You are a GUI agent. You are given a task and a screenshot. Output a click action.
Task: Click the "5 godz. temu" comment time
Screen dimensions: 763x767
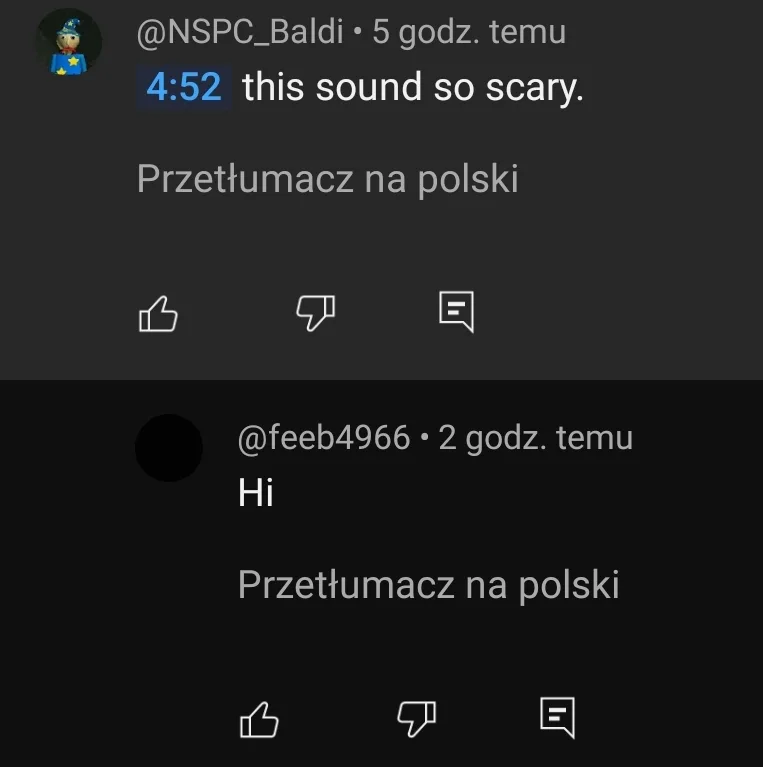(x=469, y=33)
